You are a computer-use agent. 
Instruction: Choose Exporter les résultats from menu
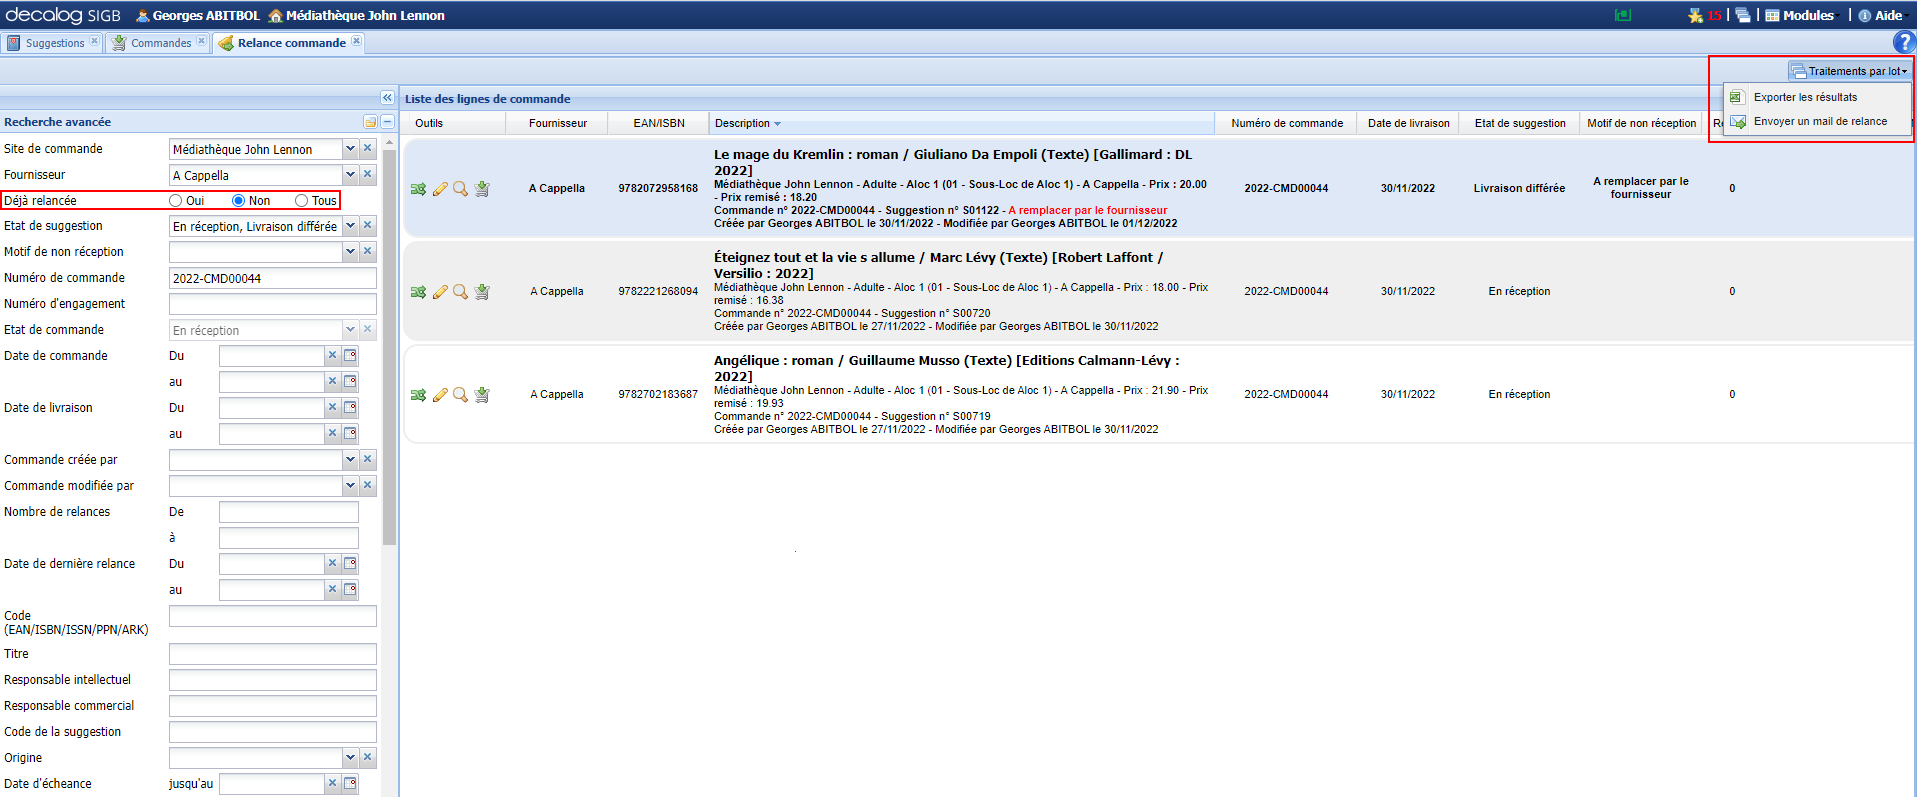1817,97
